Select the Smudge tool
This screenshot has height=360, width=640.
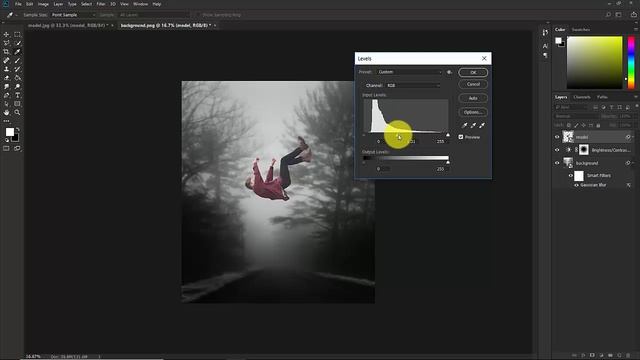[x=6, y=87]
